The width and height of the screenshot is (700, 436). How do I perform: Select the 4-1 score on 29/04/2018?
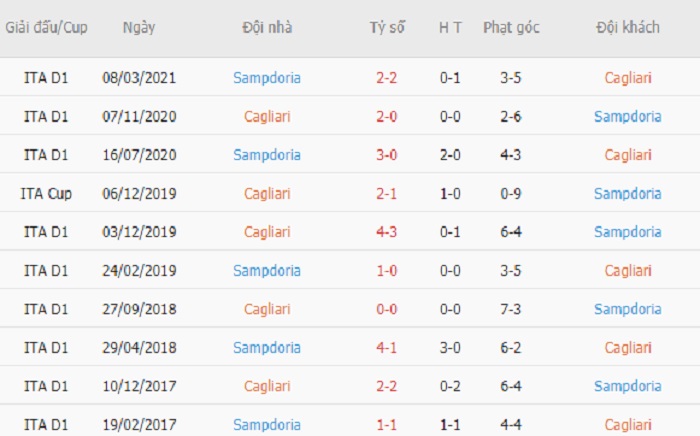coord(386,348)
